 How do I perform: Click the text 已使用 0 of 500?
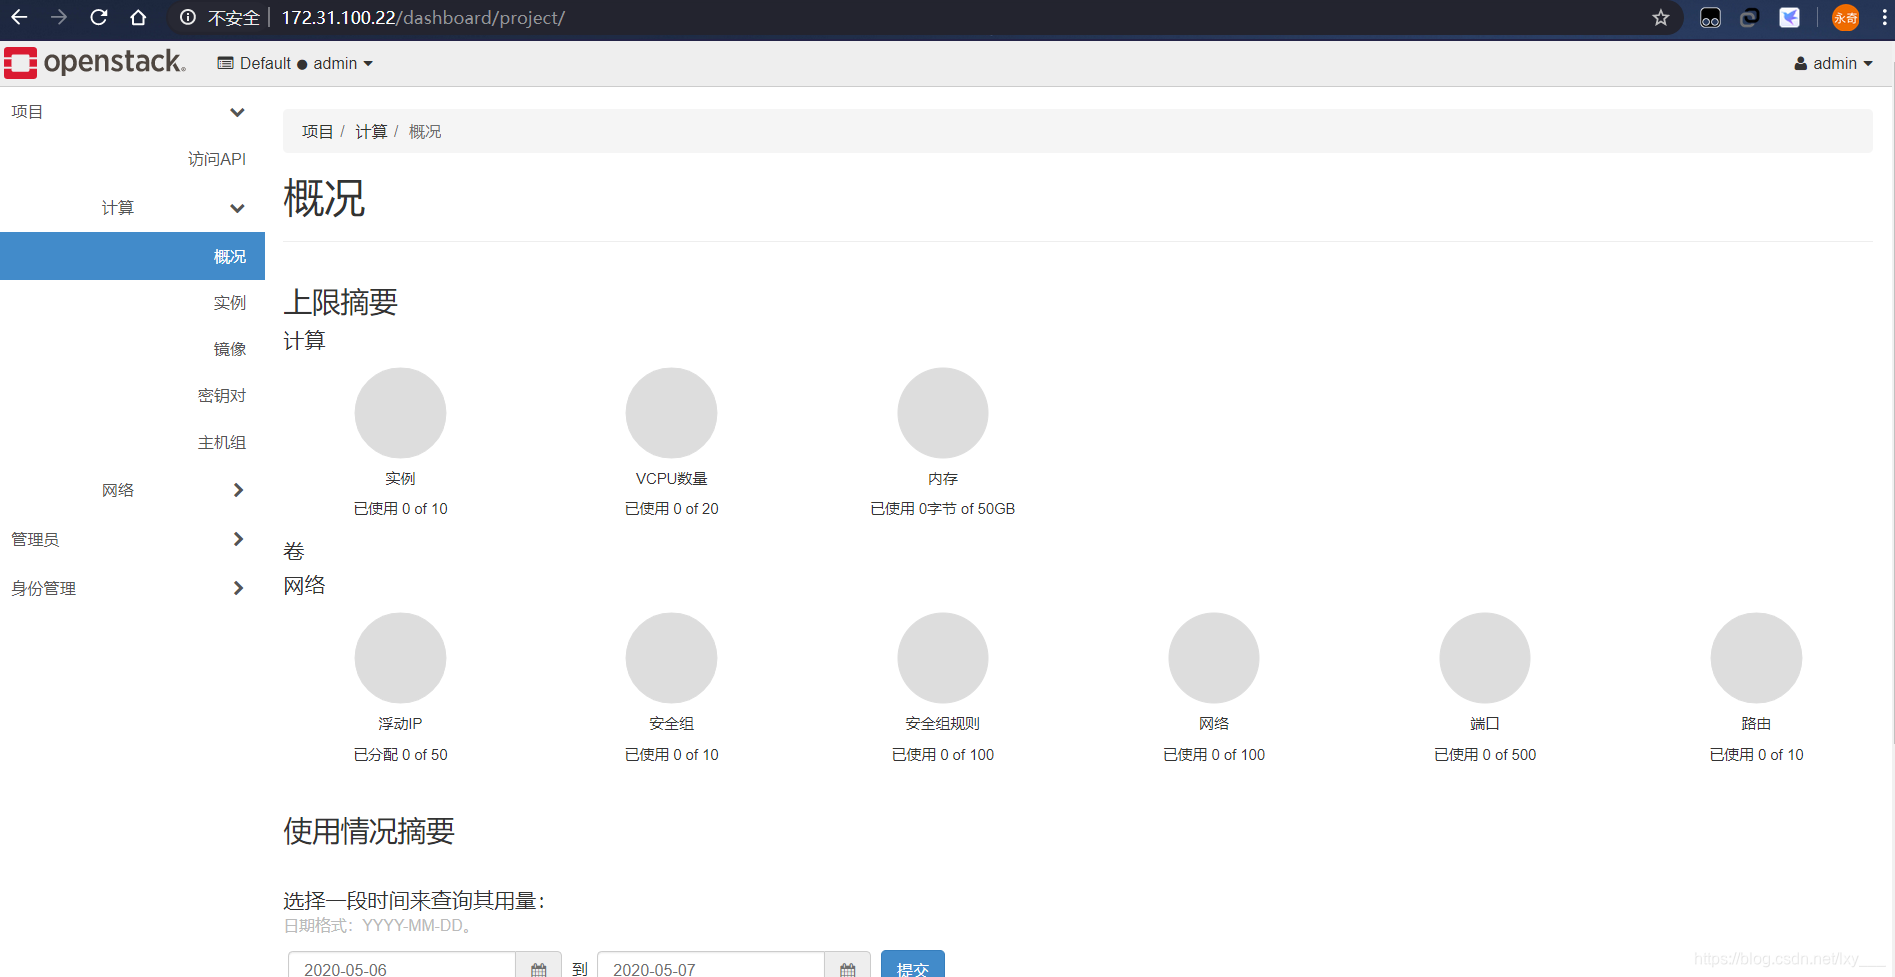pos(1485,754)
